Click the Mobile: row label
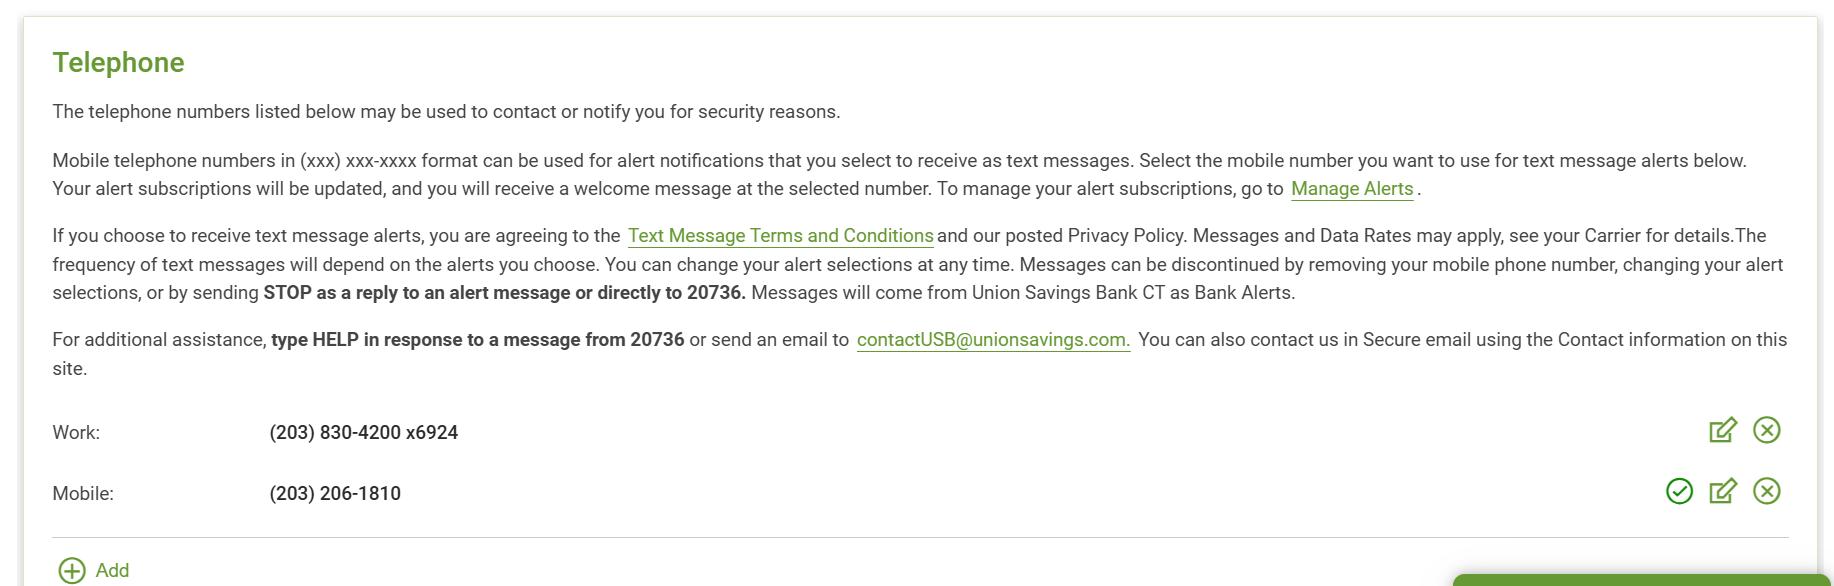 (83, 494)
